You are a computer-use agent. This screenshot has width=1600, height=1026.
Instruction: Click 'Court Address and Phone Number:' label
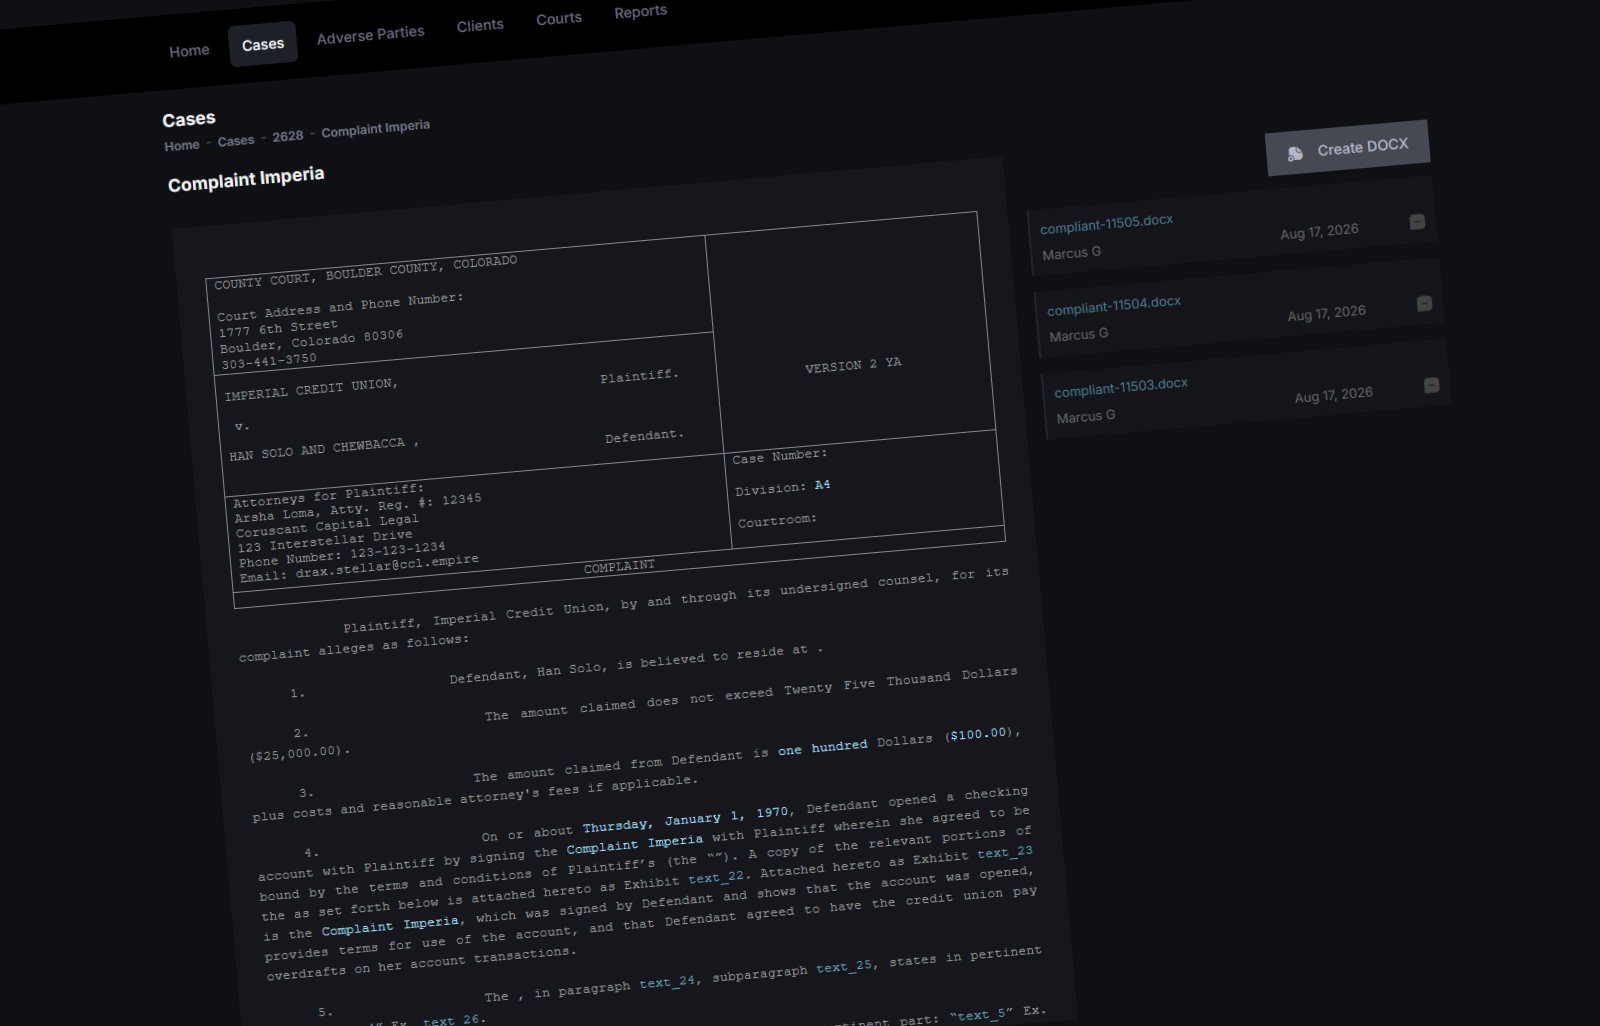[340, 307]
